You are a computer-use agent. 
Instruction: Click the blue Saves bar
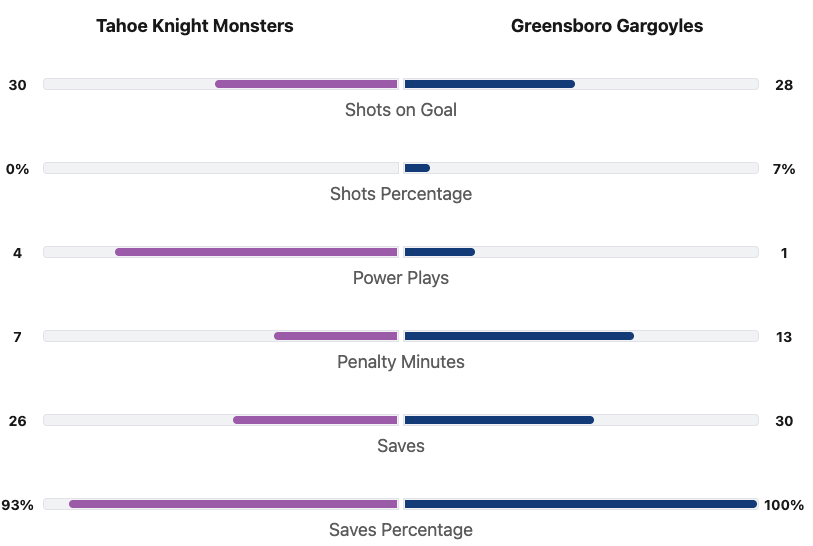[x=499, y=420]
